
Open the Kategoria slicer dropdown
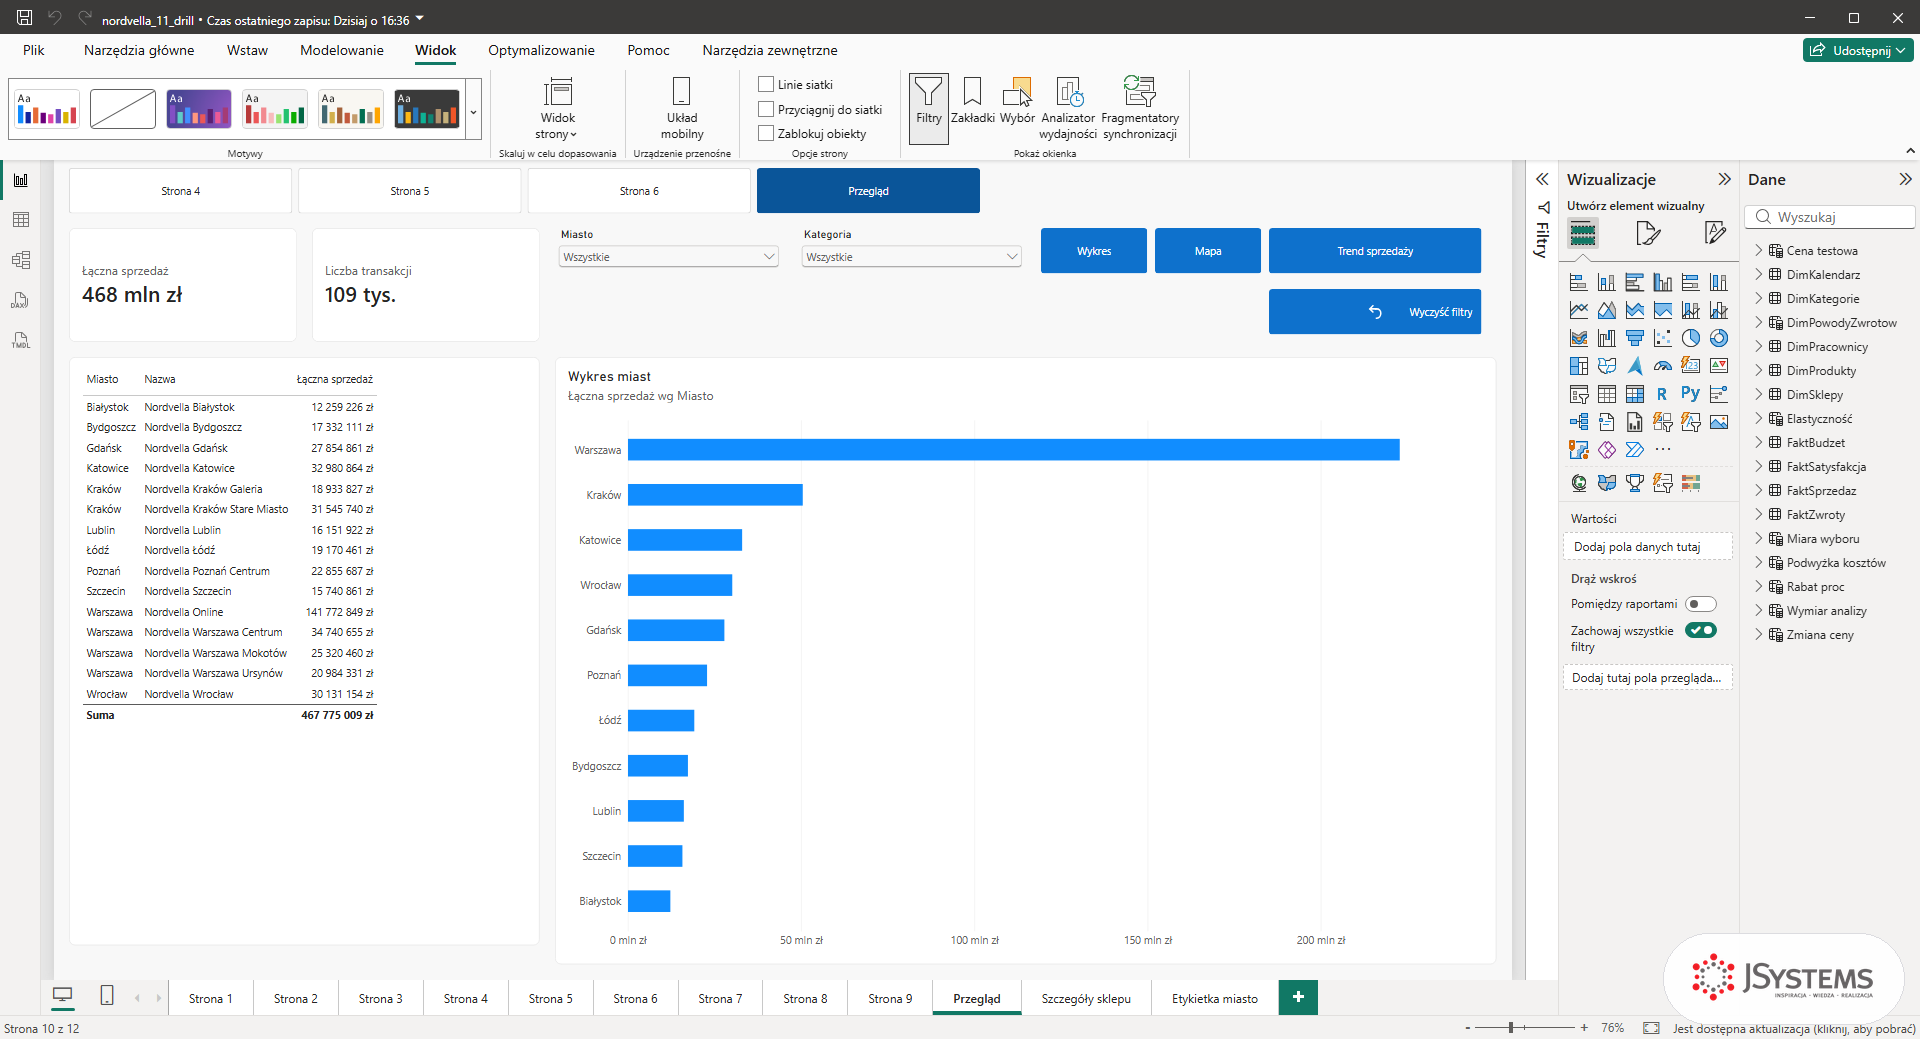pyautogui.click(x=912, y=257)
